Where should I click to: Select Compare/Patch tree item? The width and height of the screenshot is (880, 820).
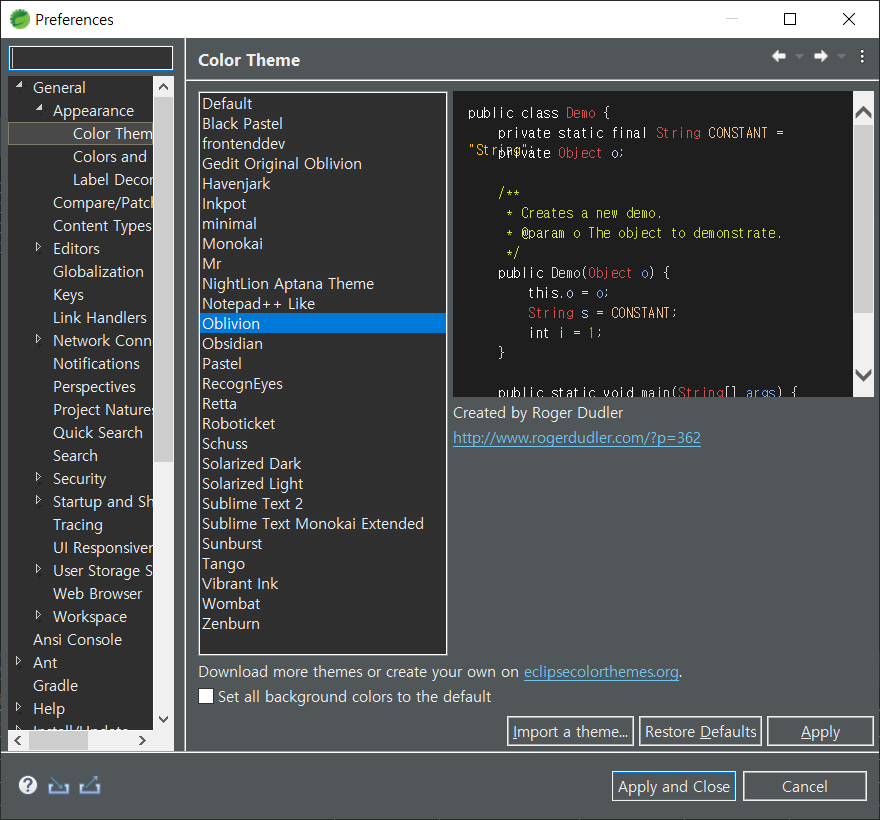click(x=103, y=203)
